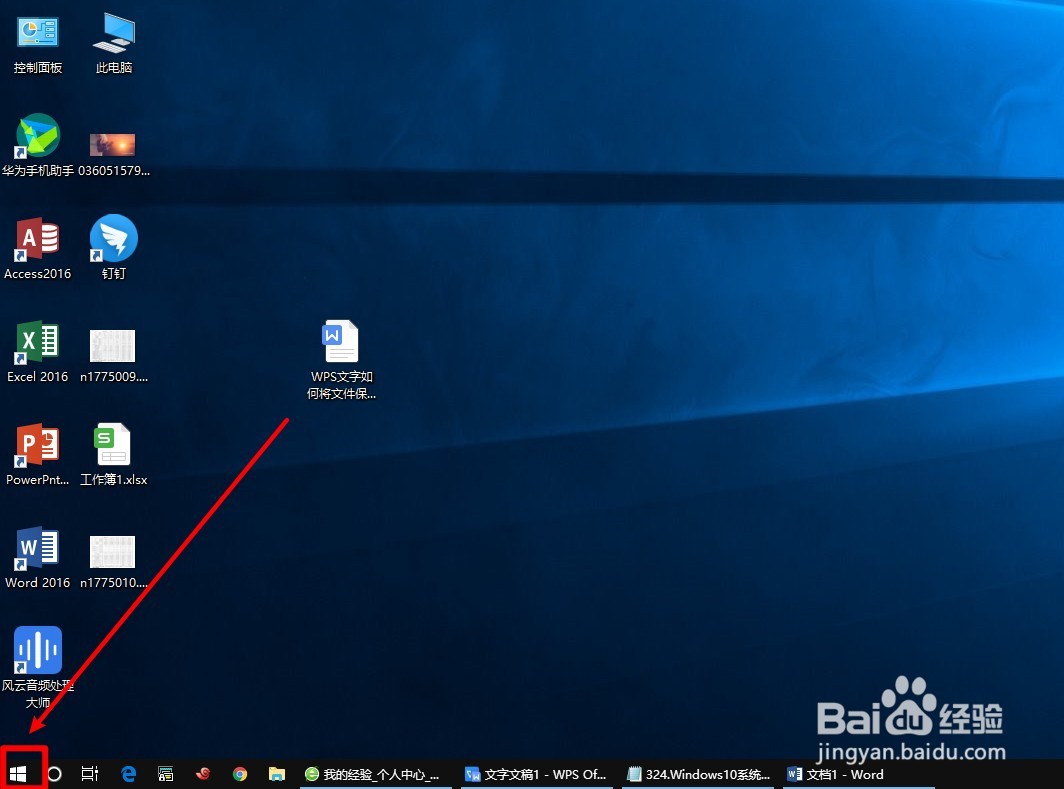
Task: Select the 此电脑 desktop icon
Action: 114,45
